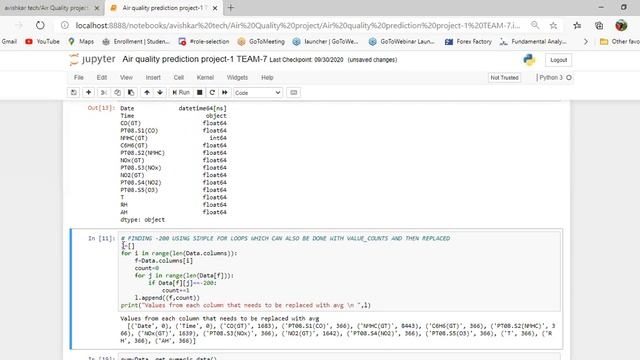This screenshot has width=640, height=360.
Task: Click the Out[13] output prompt
Action: pos(102,108)
